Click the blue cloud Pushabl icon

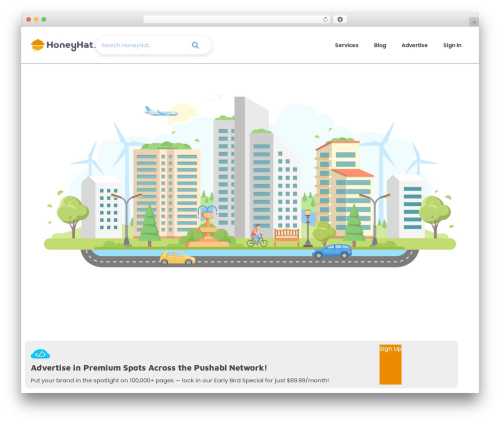(40, 354)
